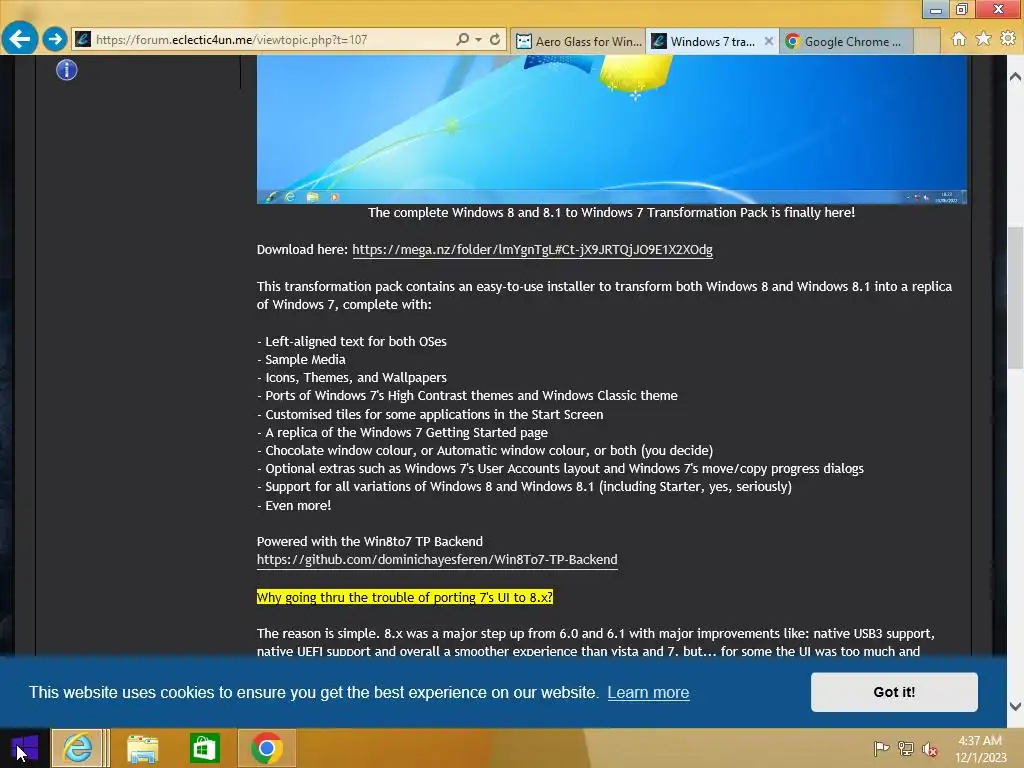Open Internet Explorer from the taskbar

78,748
